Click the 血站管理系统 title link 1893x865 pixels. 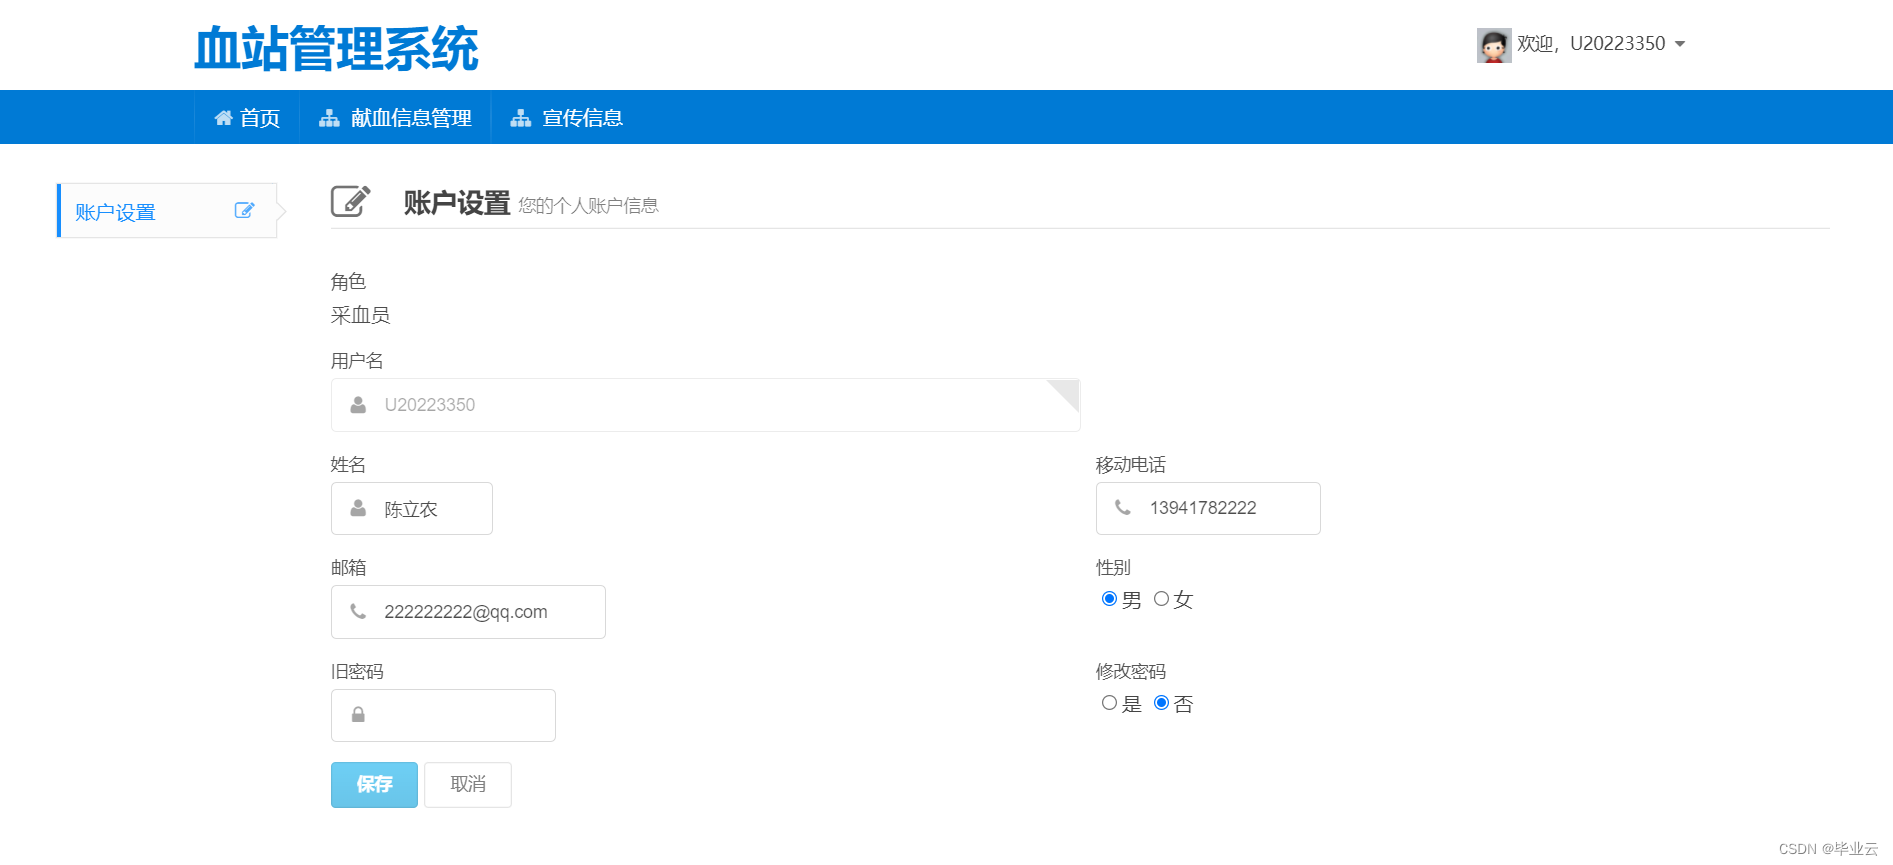tap(336, 49)
